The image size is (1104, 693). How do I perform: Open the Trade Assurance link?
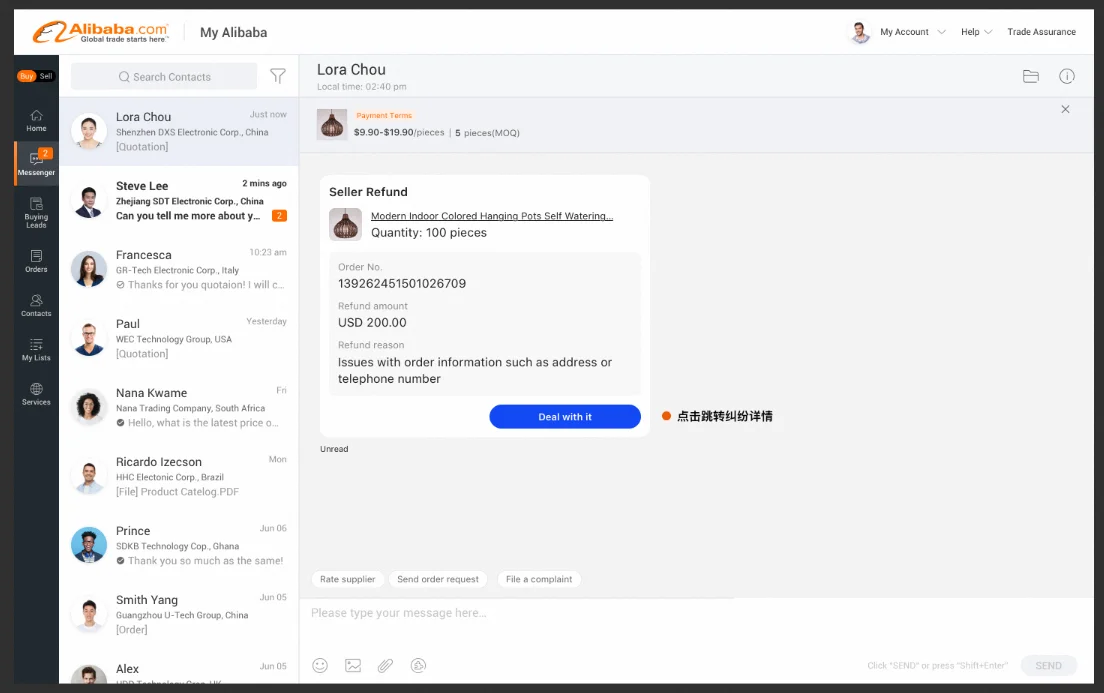[x=1041, y=32]
